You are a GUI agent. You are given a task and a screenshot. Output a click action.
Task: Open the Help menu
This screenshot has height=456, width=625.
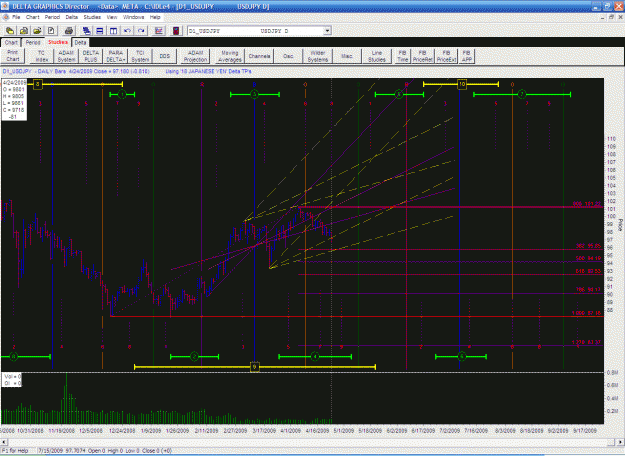coord(155,17)
